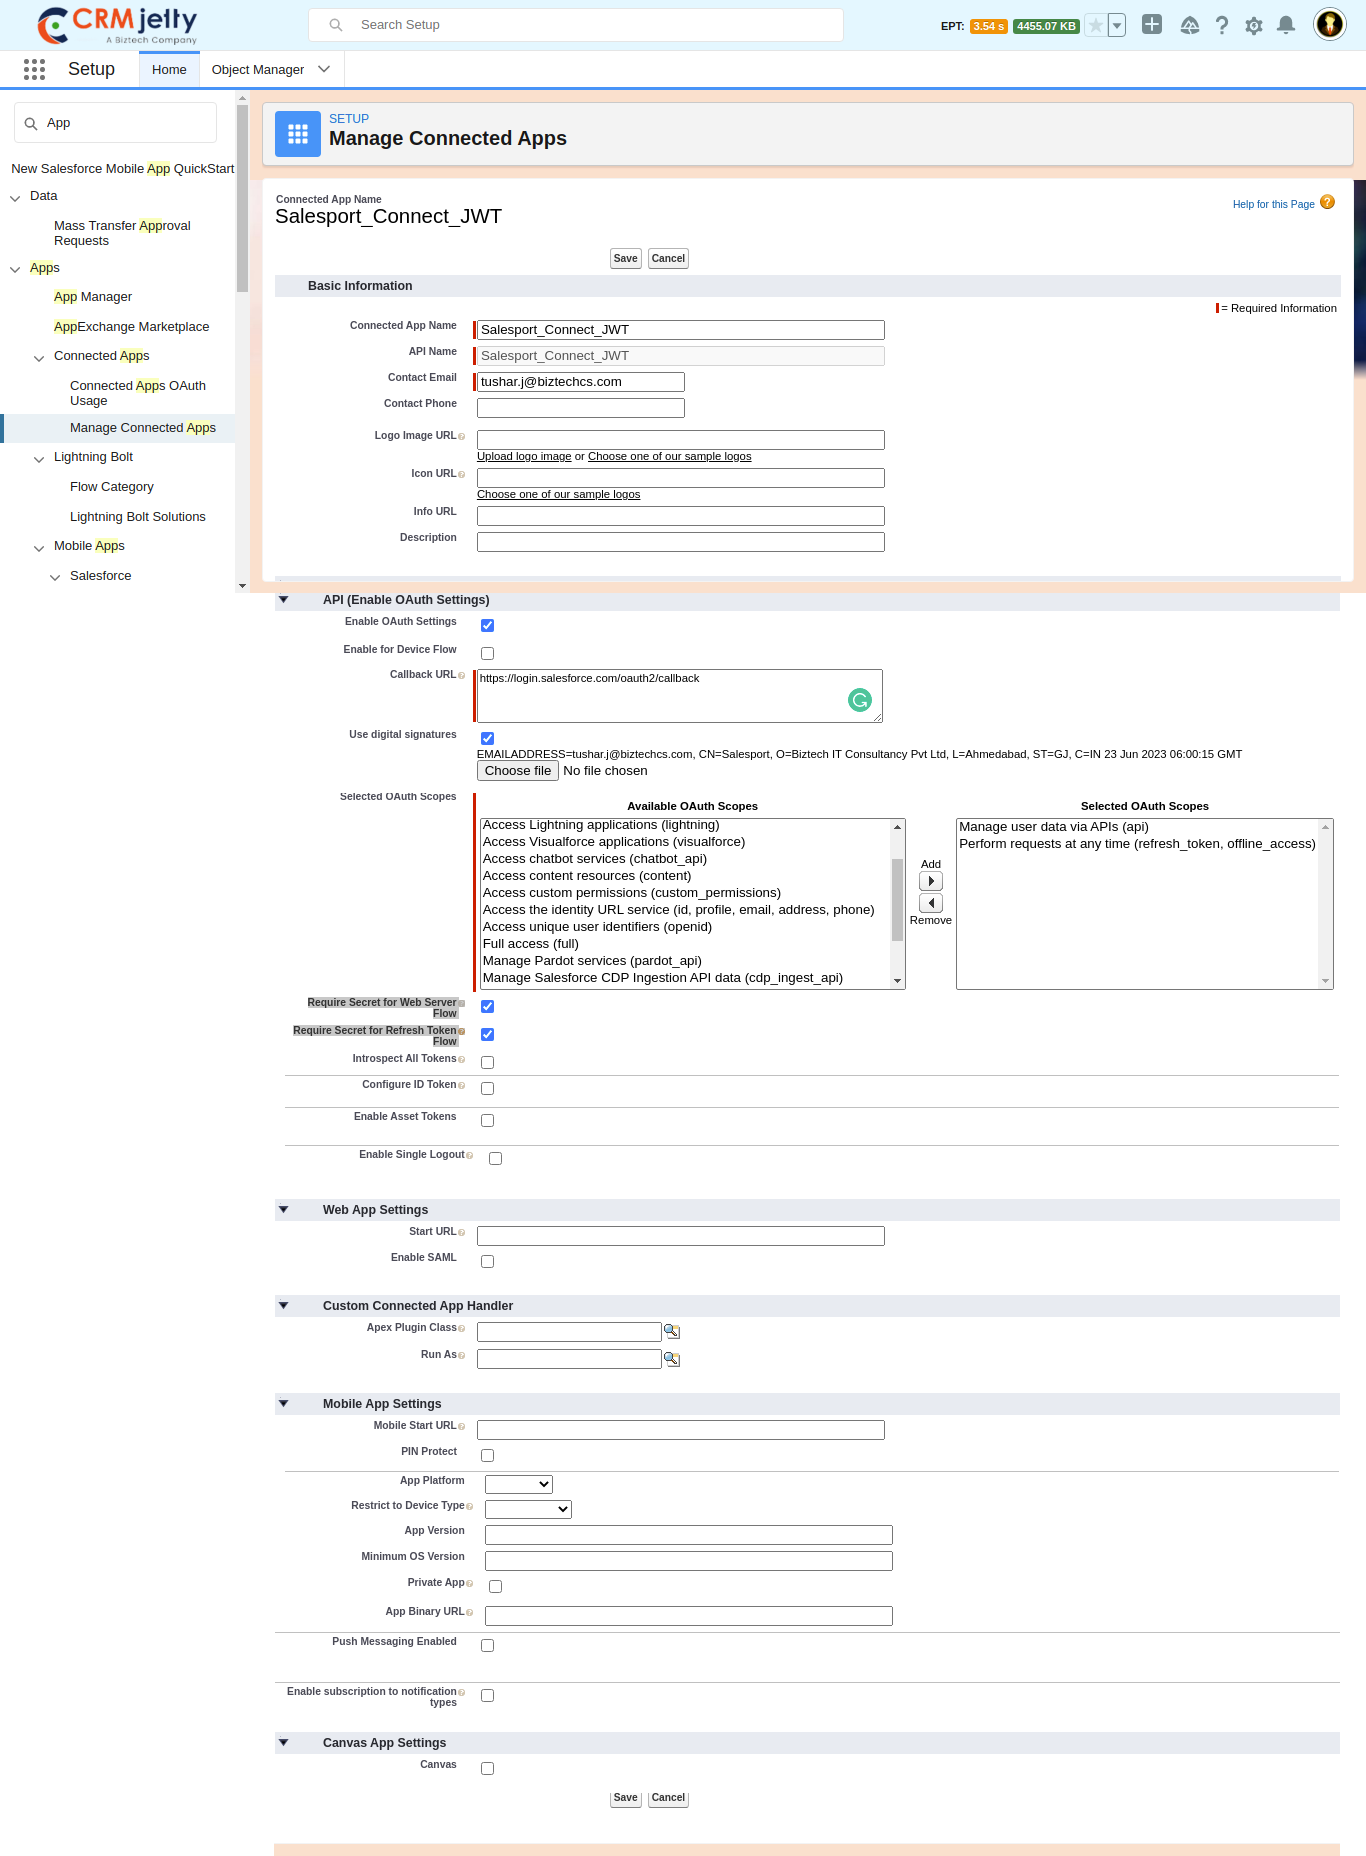Open the App Launcher grid icon
Viewport: 1366px width, 1856px height.
[34, 69]
